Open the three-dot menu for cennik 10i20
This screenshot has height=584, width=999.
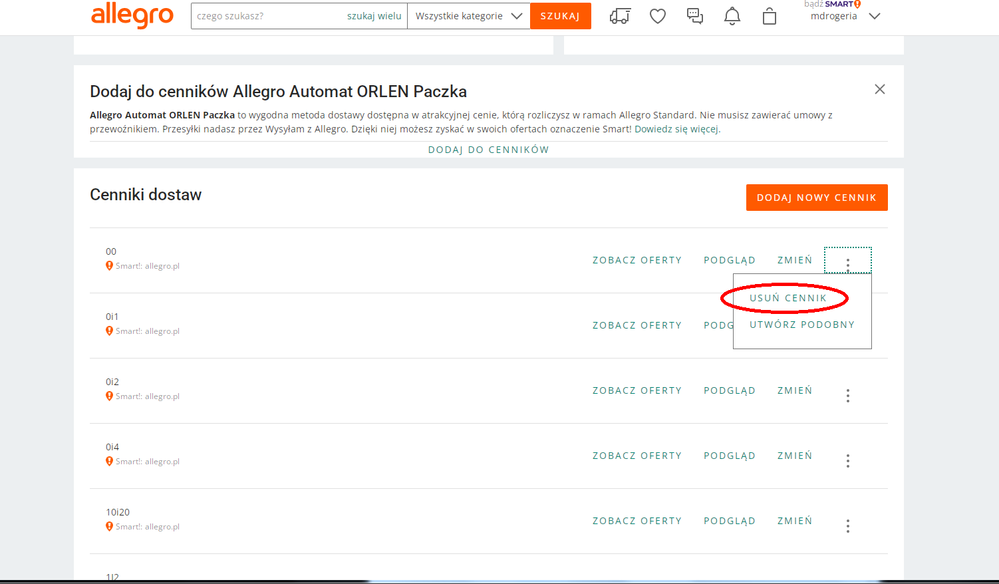pyautogui.click(x=847, y=525)
